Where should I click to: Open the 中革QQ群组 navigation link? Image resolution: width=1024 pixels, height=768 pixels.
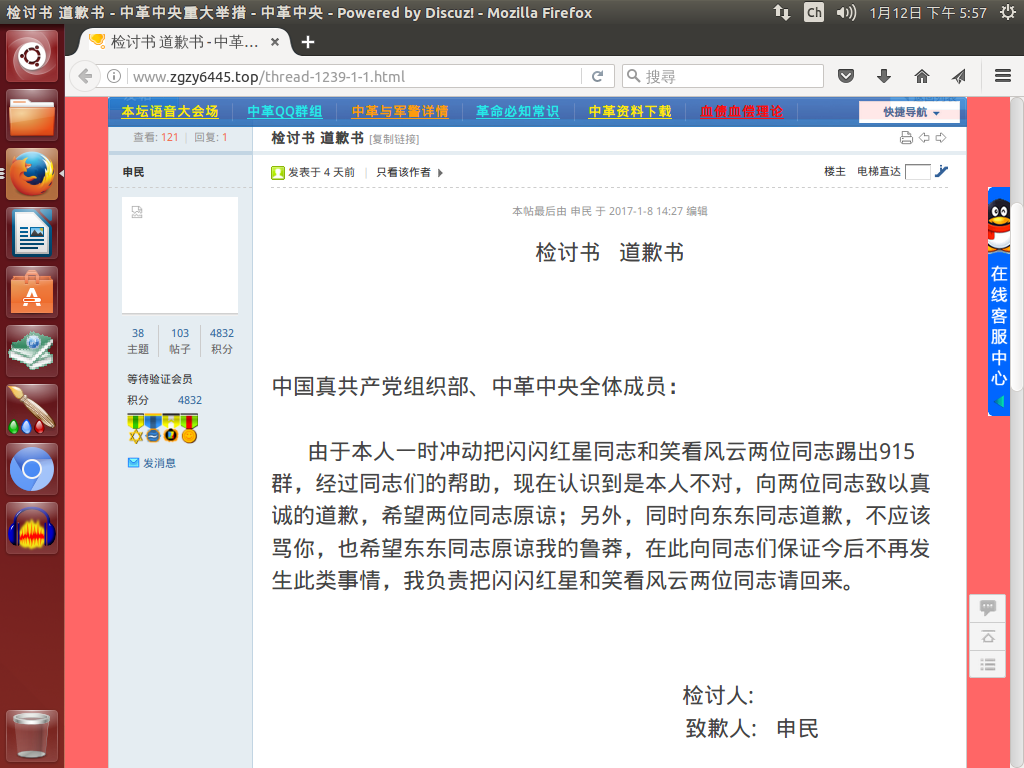pyautogui.click(x=284, y=112)
